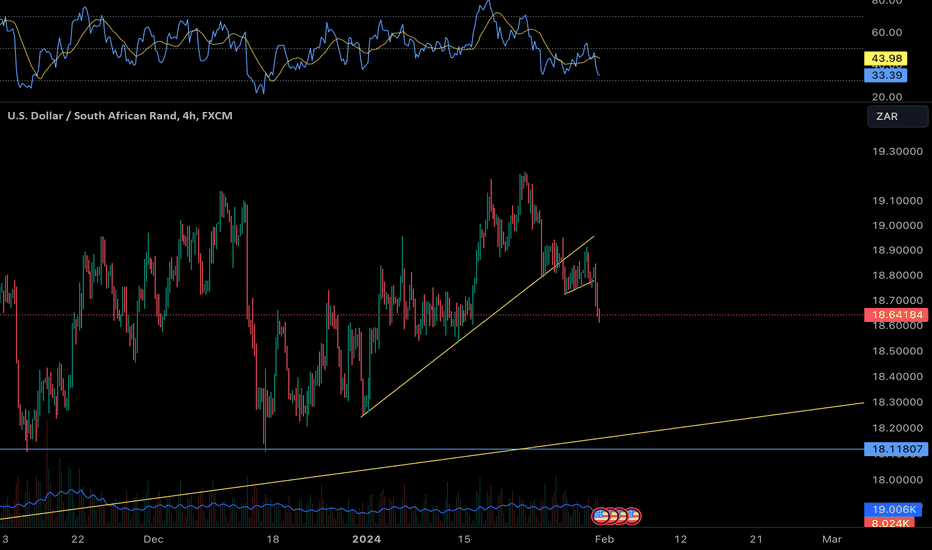Click the 60.00 RSI scale label
Screen dimensions: 932x550
pos(886,32)
